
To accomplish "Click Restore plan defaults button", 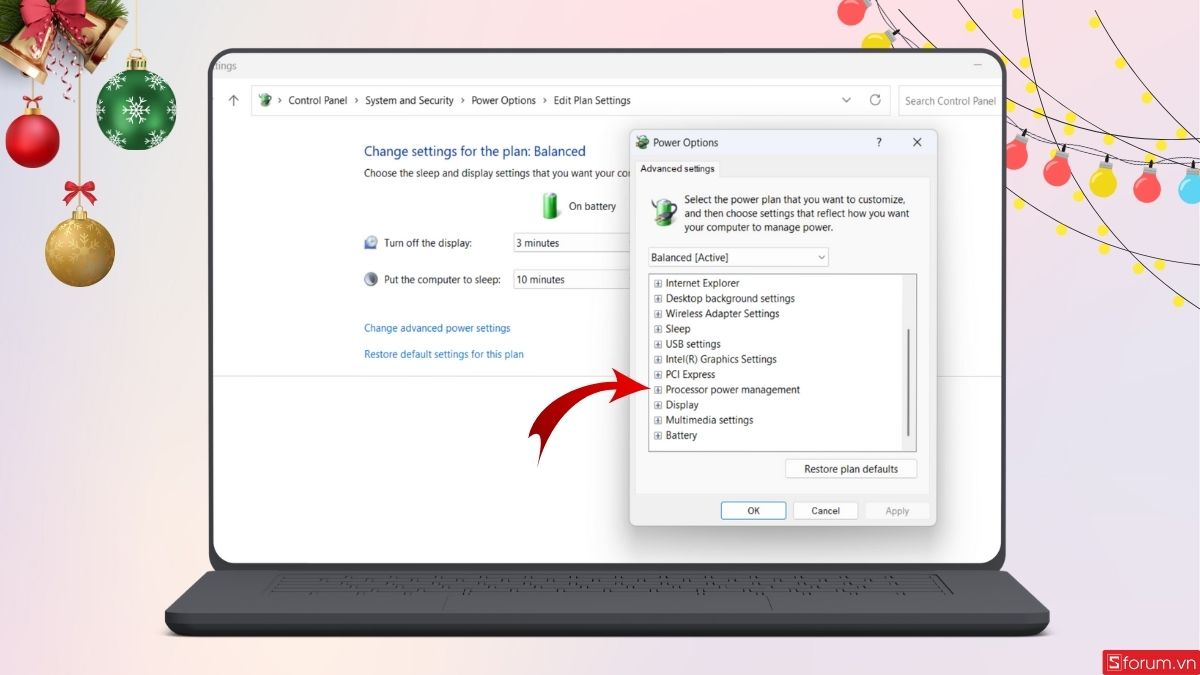I will click(x=851, y=469).
